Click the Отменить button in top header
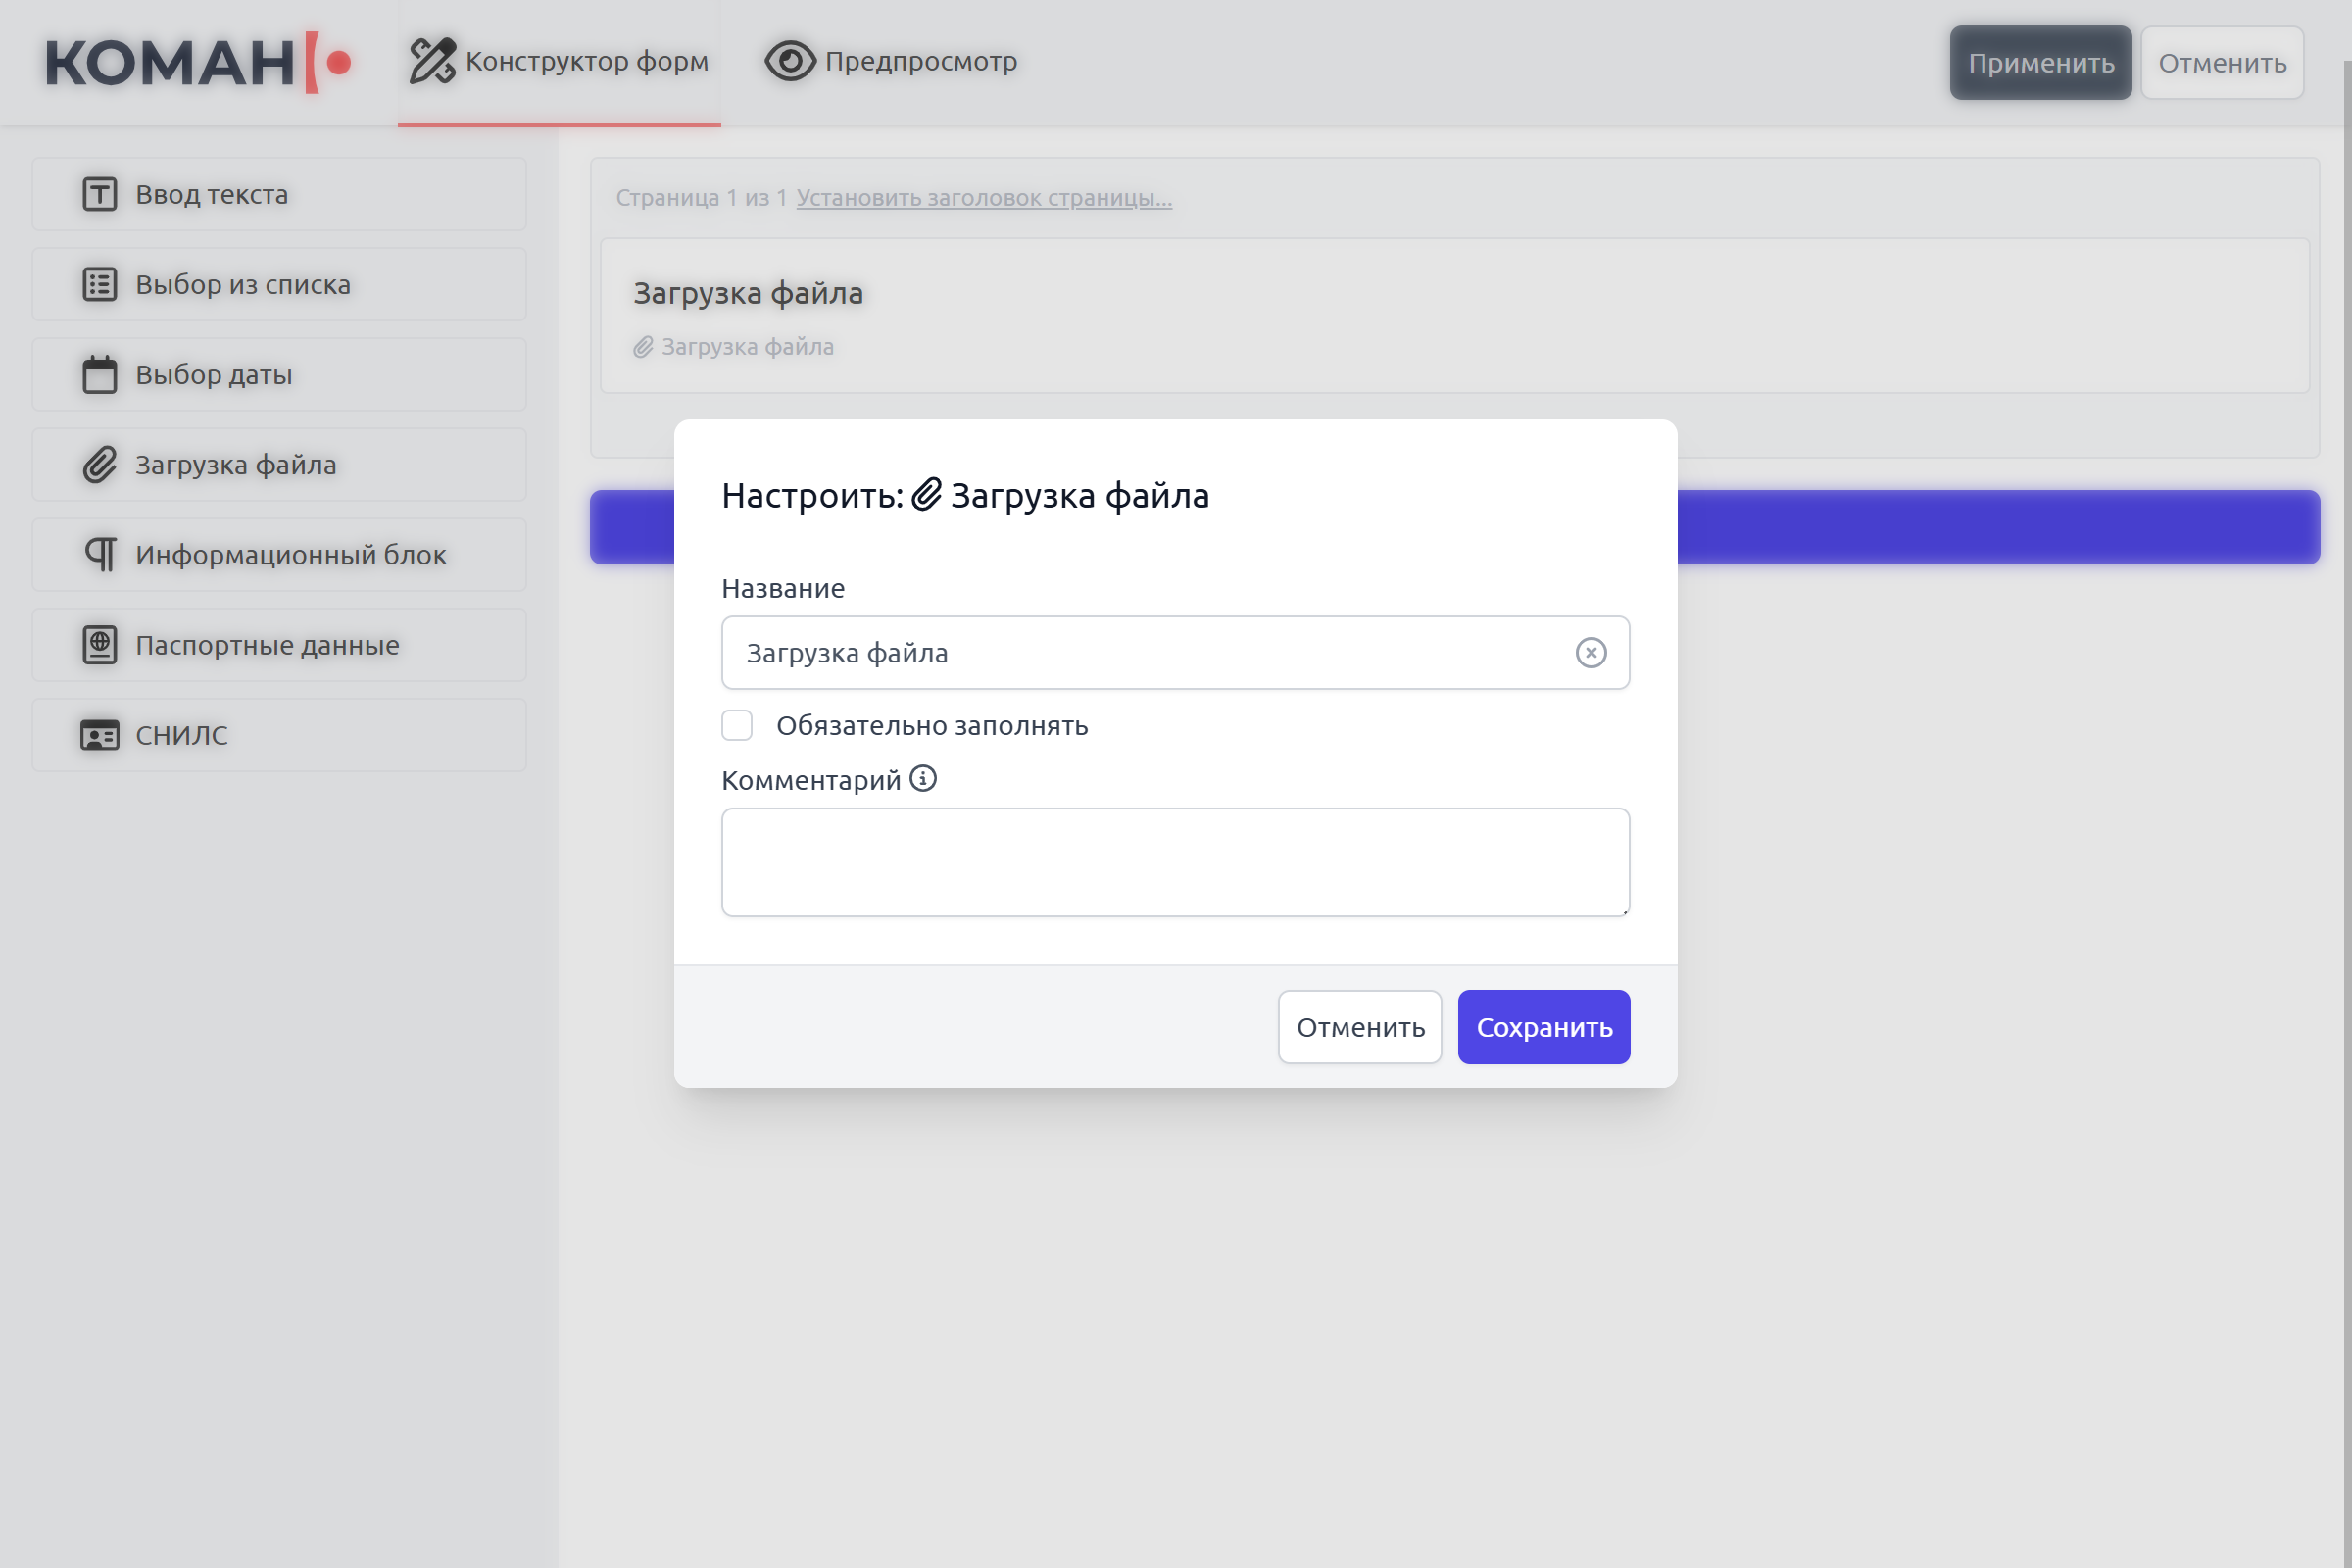Viewport: 2352px width, 1568px height. pyautogui.click(x=2222, y=63)
